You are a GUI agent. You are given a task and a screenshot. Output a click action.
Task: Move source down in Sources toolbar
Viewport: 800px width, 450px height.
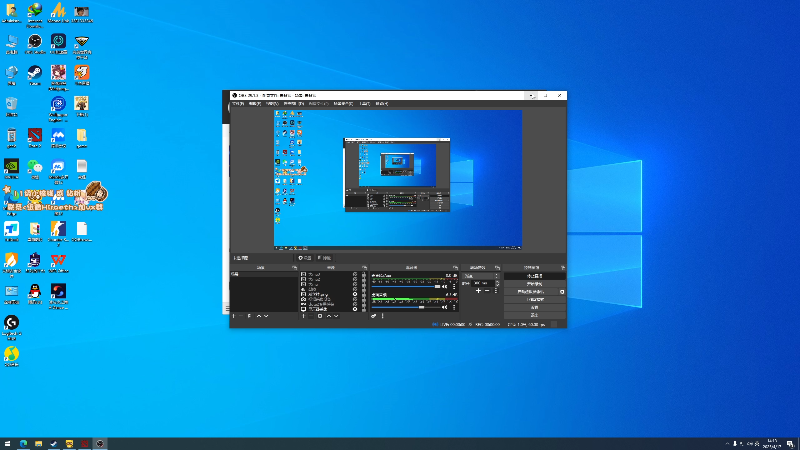(x=336, y=316)
